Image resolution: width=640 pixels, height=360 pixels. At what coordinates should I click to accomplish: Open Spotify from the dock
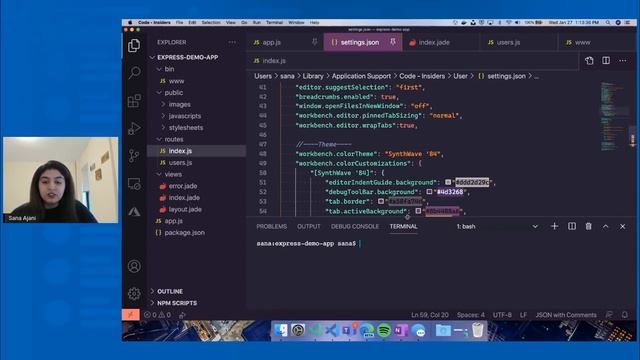point(384,330)
